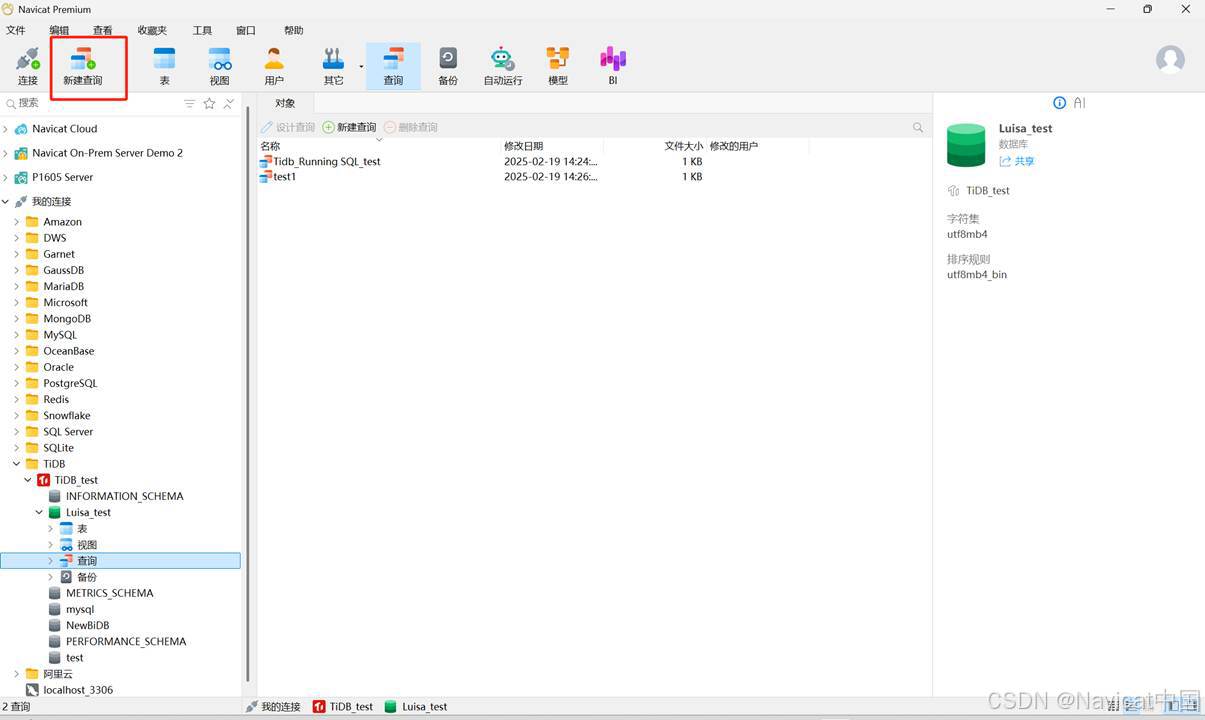Open the 编辑 menu
This screenshot has width=1205, height=720.
(x=60, y=30)
